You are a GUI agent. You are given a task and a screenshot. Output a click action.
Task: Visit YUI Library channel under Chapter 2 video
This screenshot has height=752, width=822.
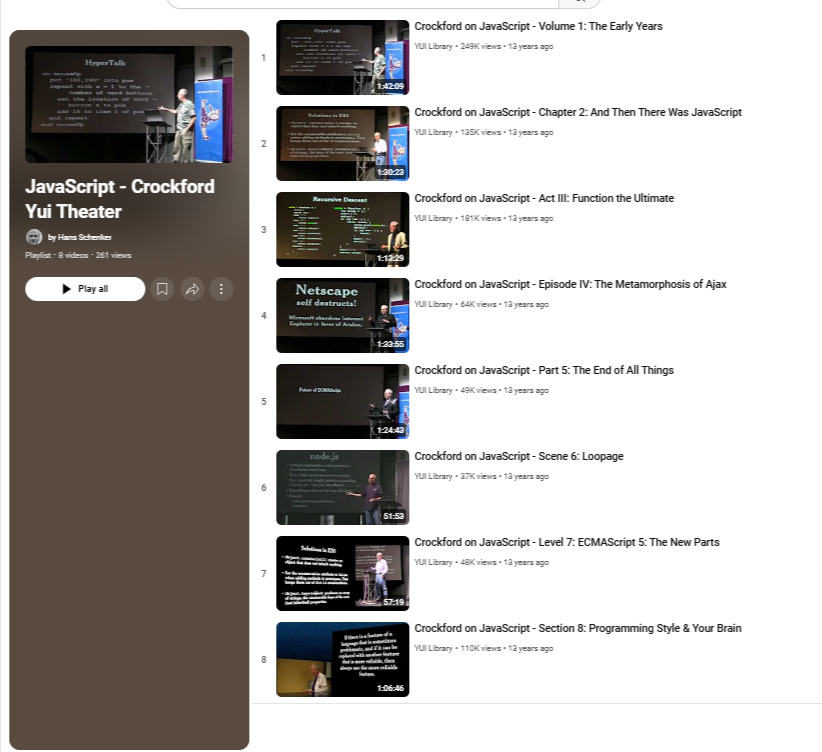433,132
